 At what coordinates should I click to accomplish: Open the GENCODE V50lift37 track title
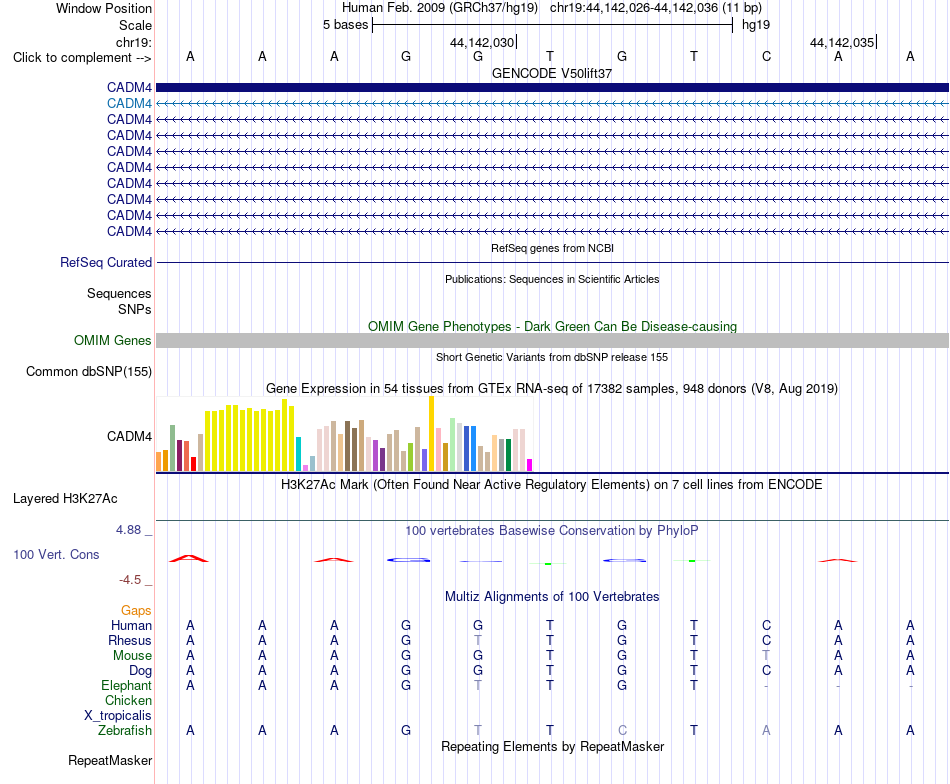tap(552, 73)
